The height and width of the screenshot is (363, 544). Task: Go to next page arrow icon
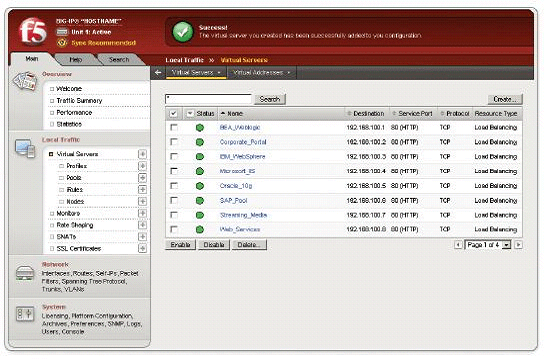pyautogui.click(x=518, y=245)
